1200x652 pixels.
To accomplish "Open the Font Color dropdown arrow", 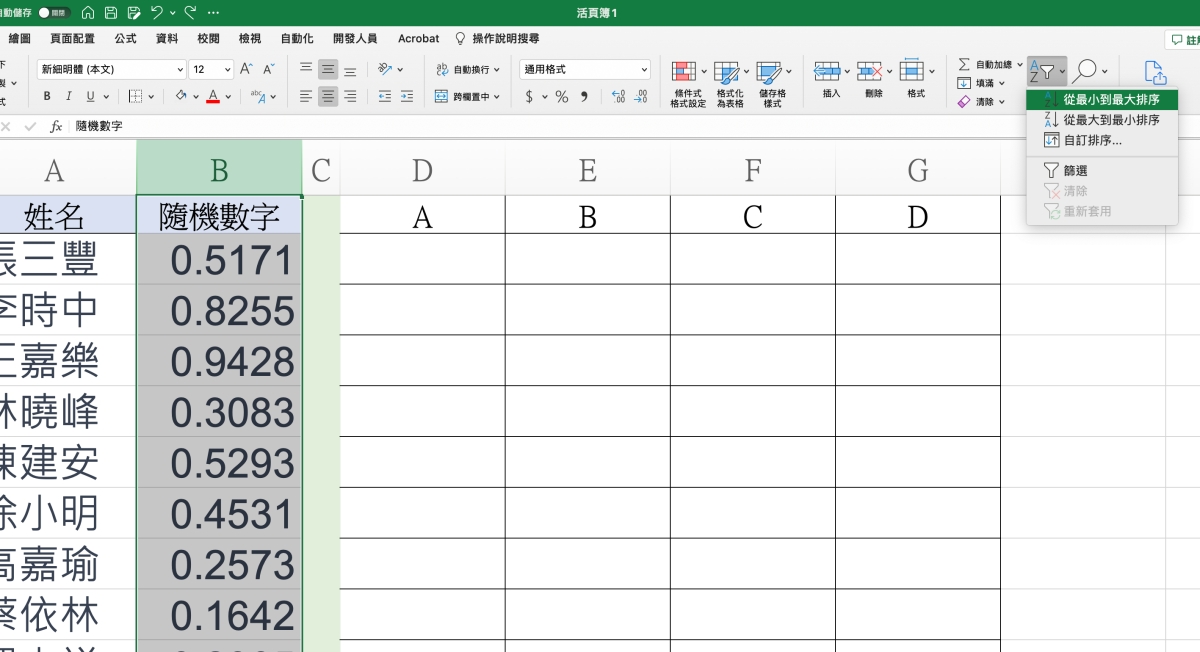I will (x=228, y=97).
